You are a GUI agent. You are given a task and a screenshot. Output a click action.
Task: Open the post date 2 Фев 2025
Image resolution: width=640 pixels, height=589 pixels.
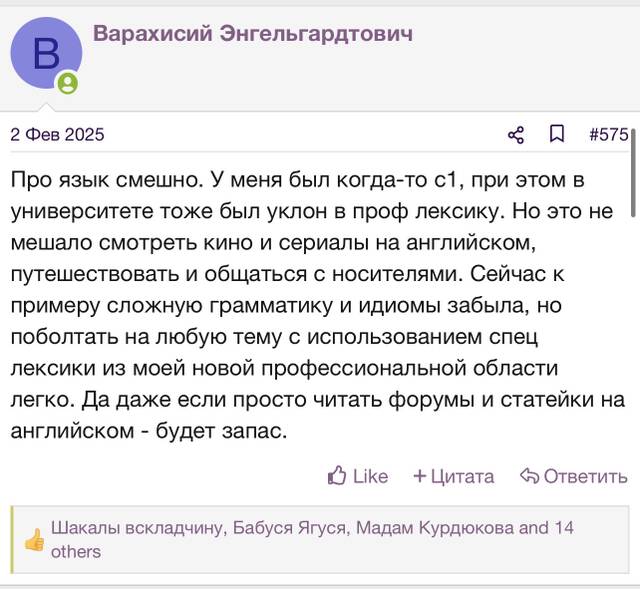(58, 135)
